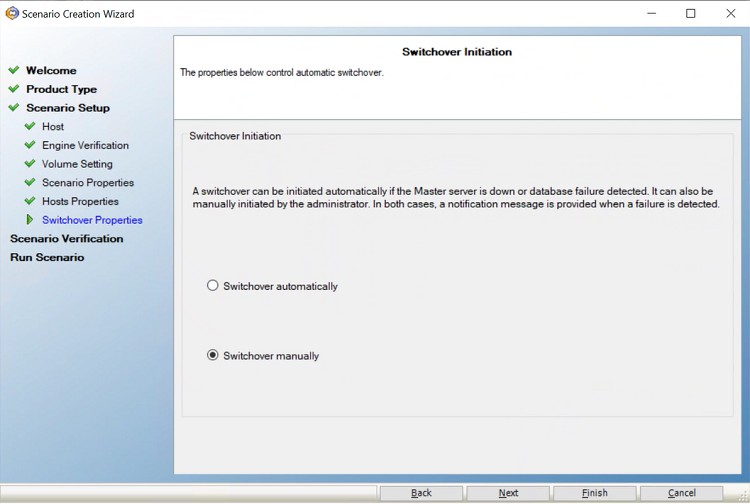Click the green checkmark beside Host
The image size is (750, 504).
tap(30, 126)
